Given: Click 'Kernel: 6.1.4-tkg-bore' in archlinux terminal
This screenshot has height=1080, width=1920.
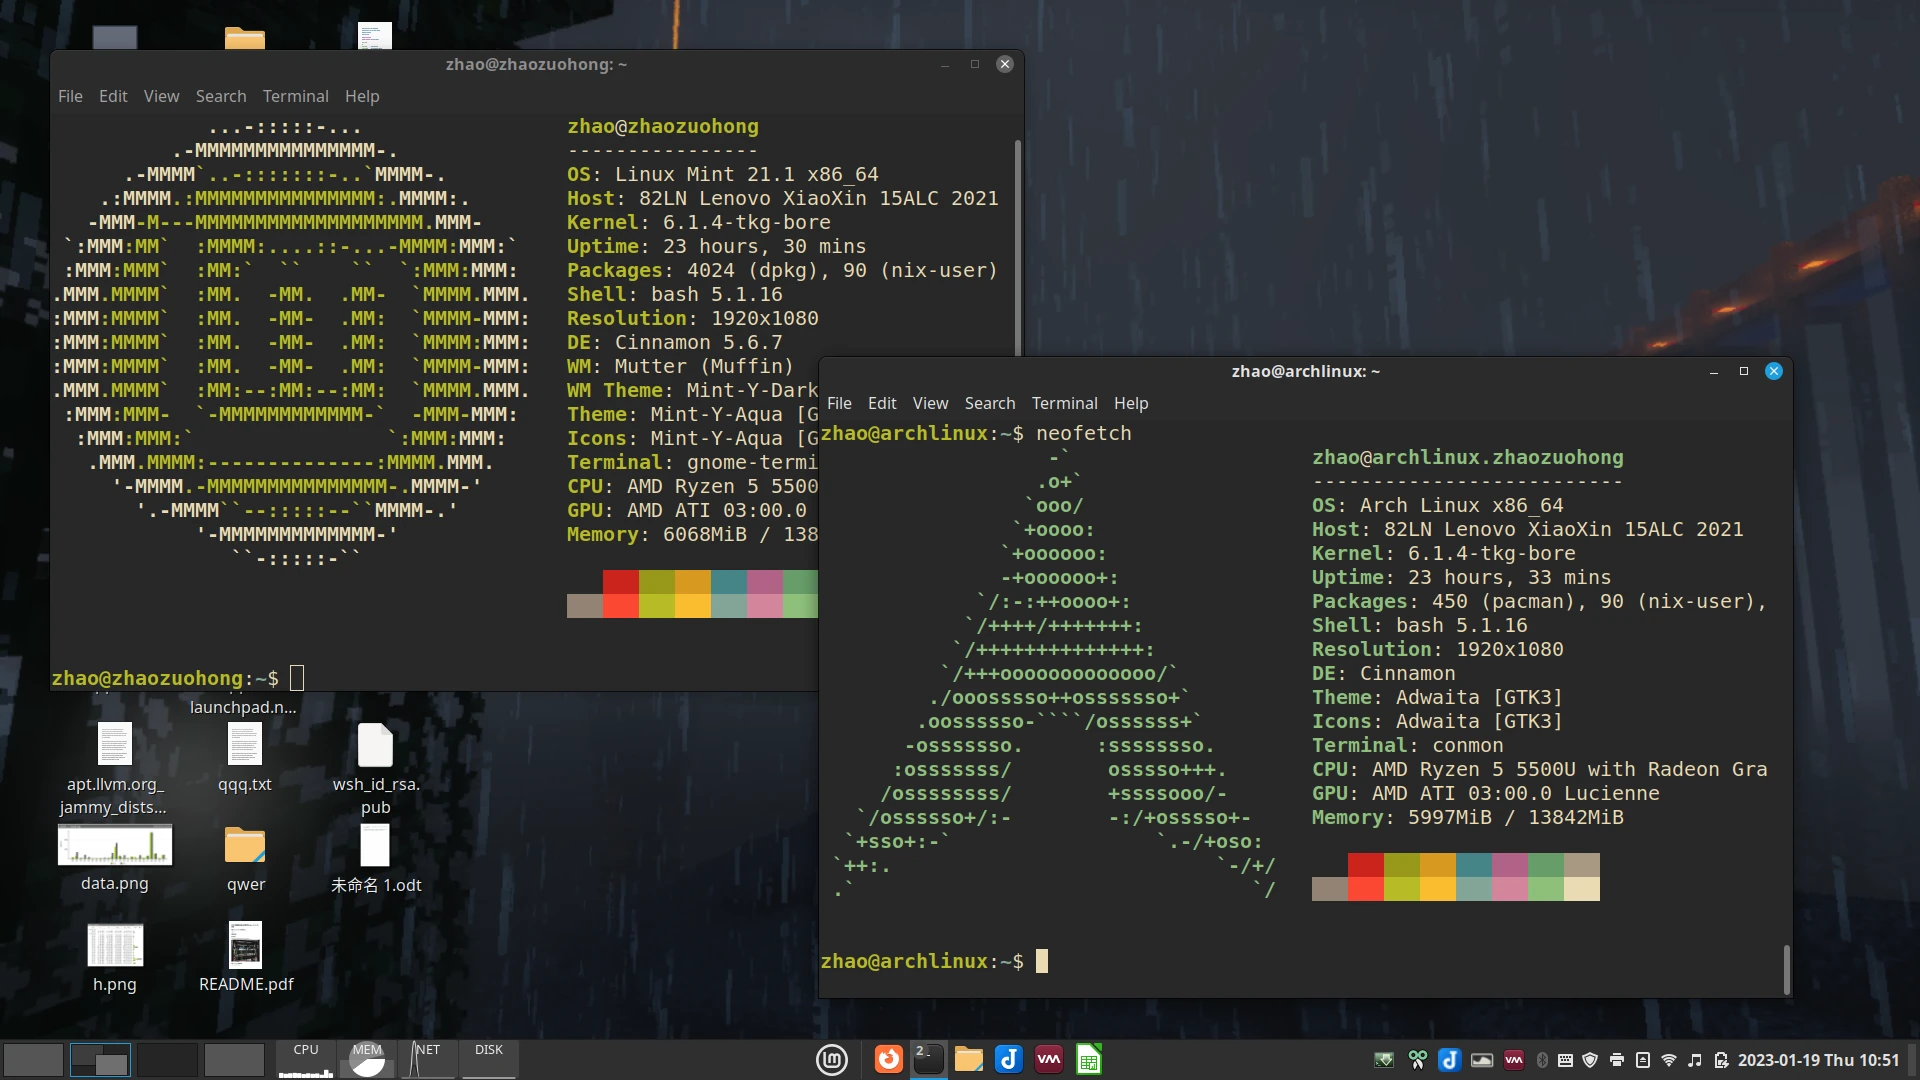Looking at the screenshot, I should tap(1444, 553).
